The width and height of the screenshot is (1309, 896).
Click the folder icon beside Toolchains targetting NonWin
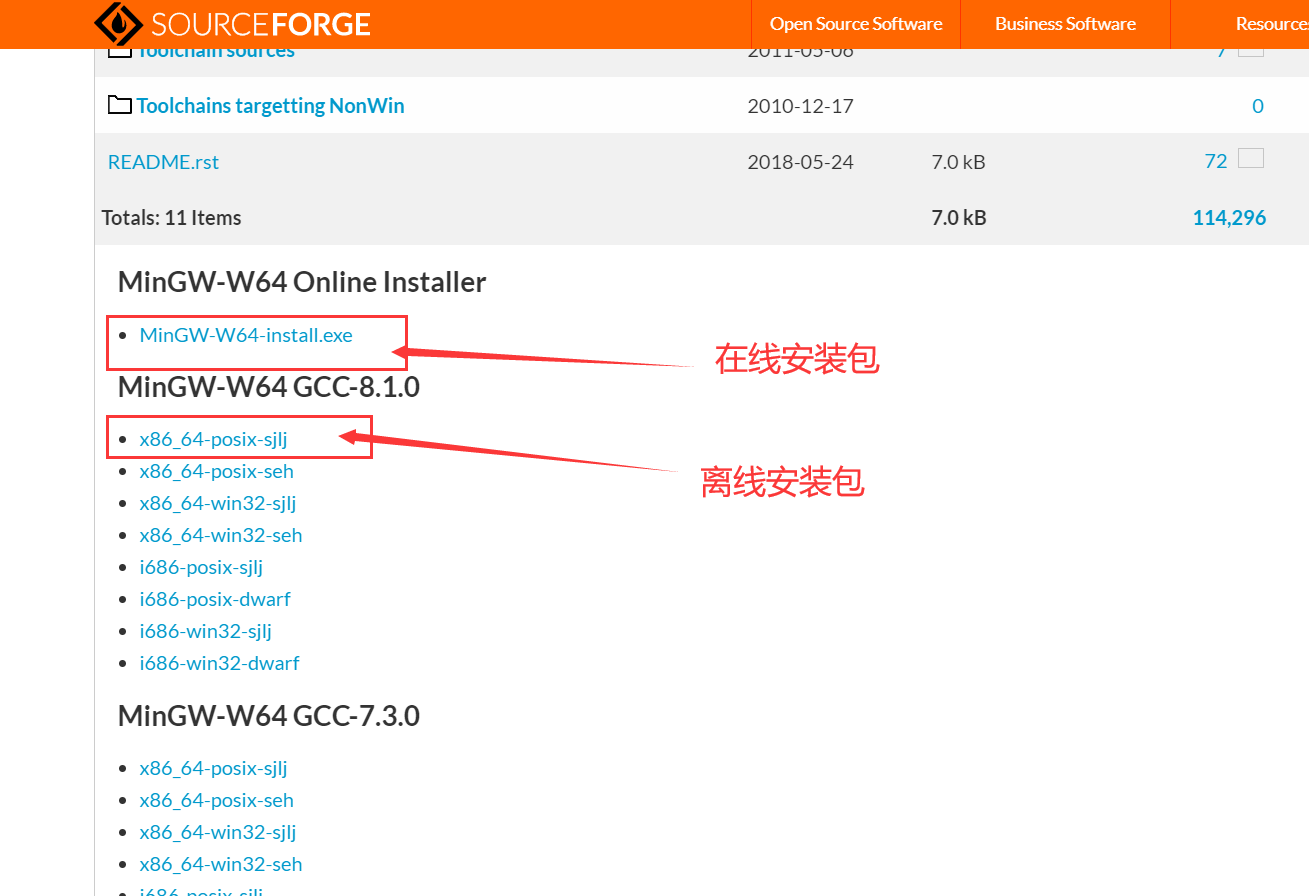[119, 105]
